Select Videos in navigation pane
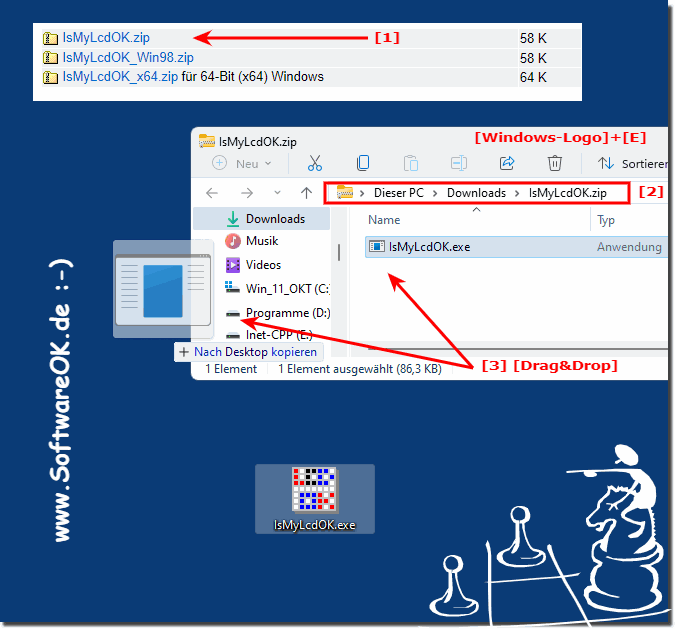Screen dimensions: 675x629 pos(261,265)
